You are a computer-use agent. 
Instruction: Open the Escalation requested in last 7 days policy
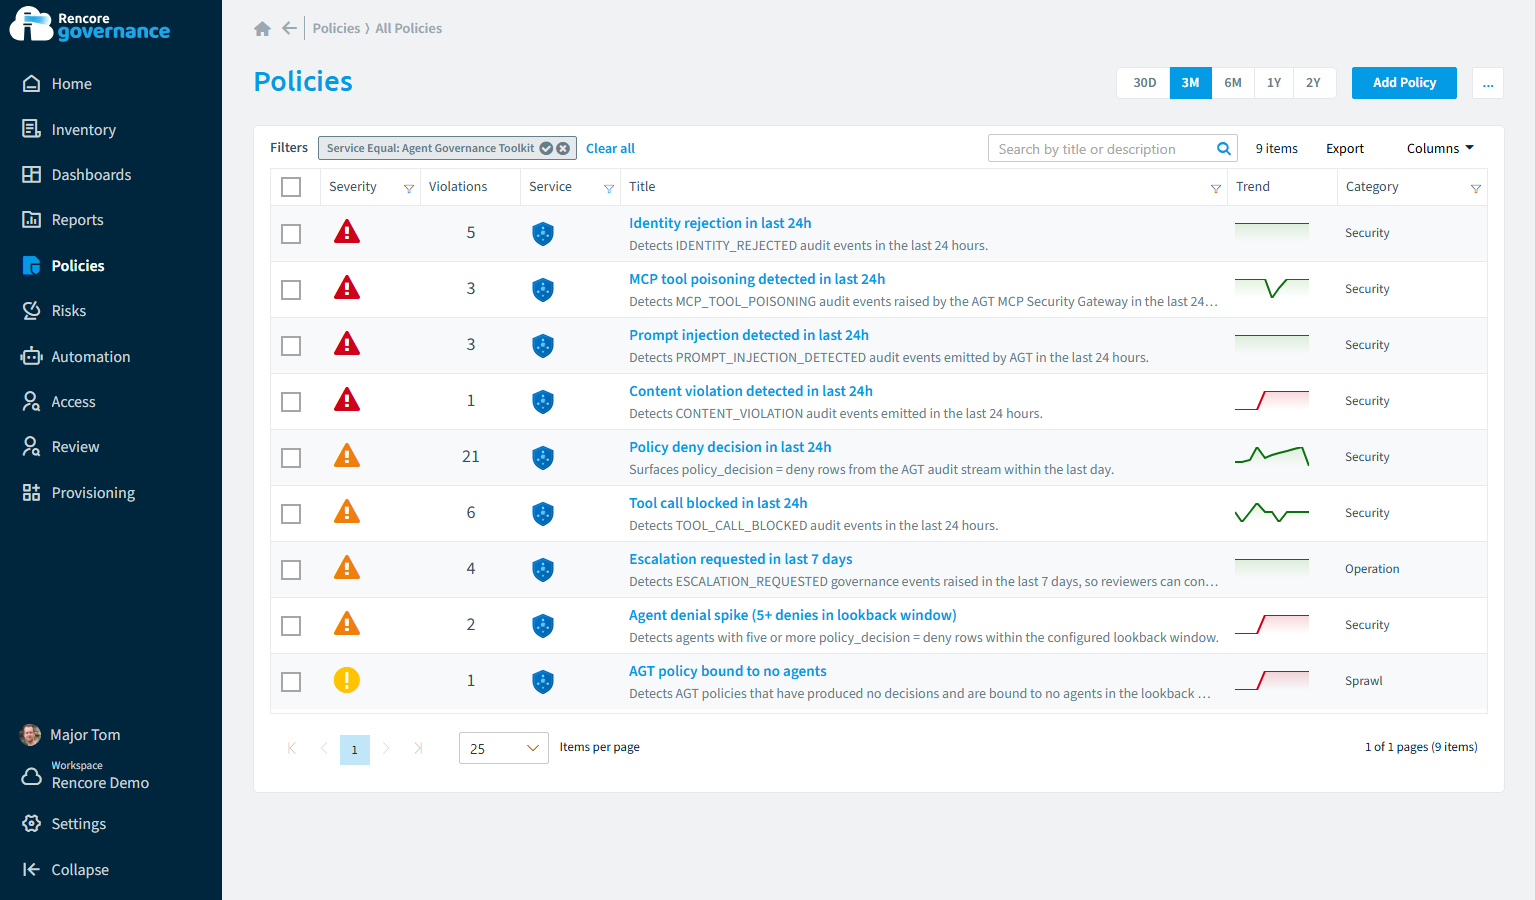[741, 559]
